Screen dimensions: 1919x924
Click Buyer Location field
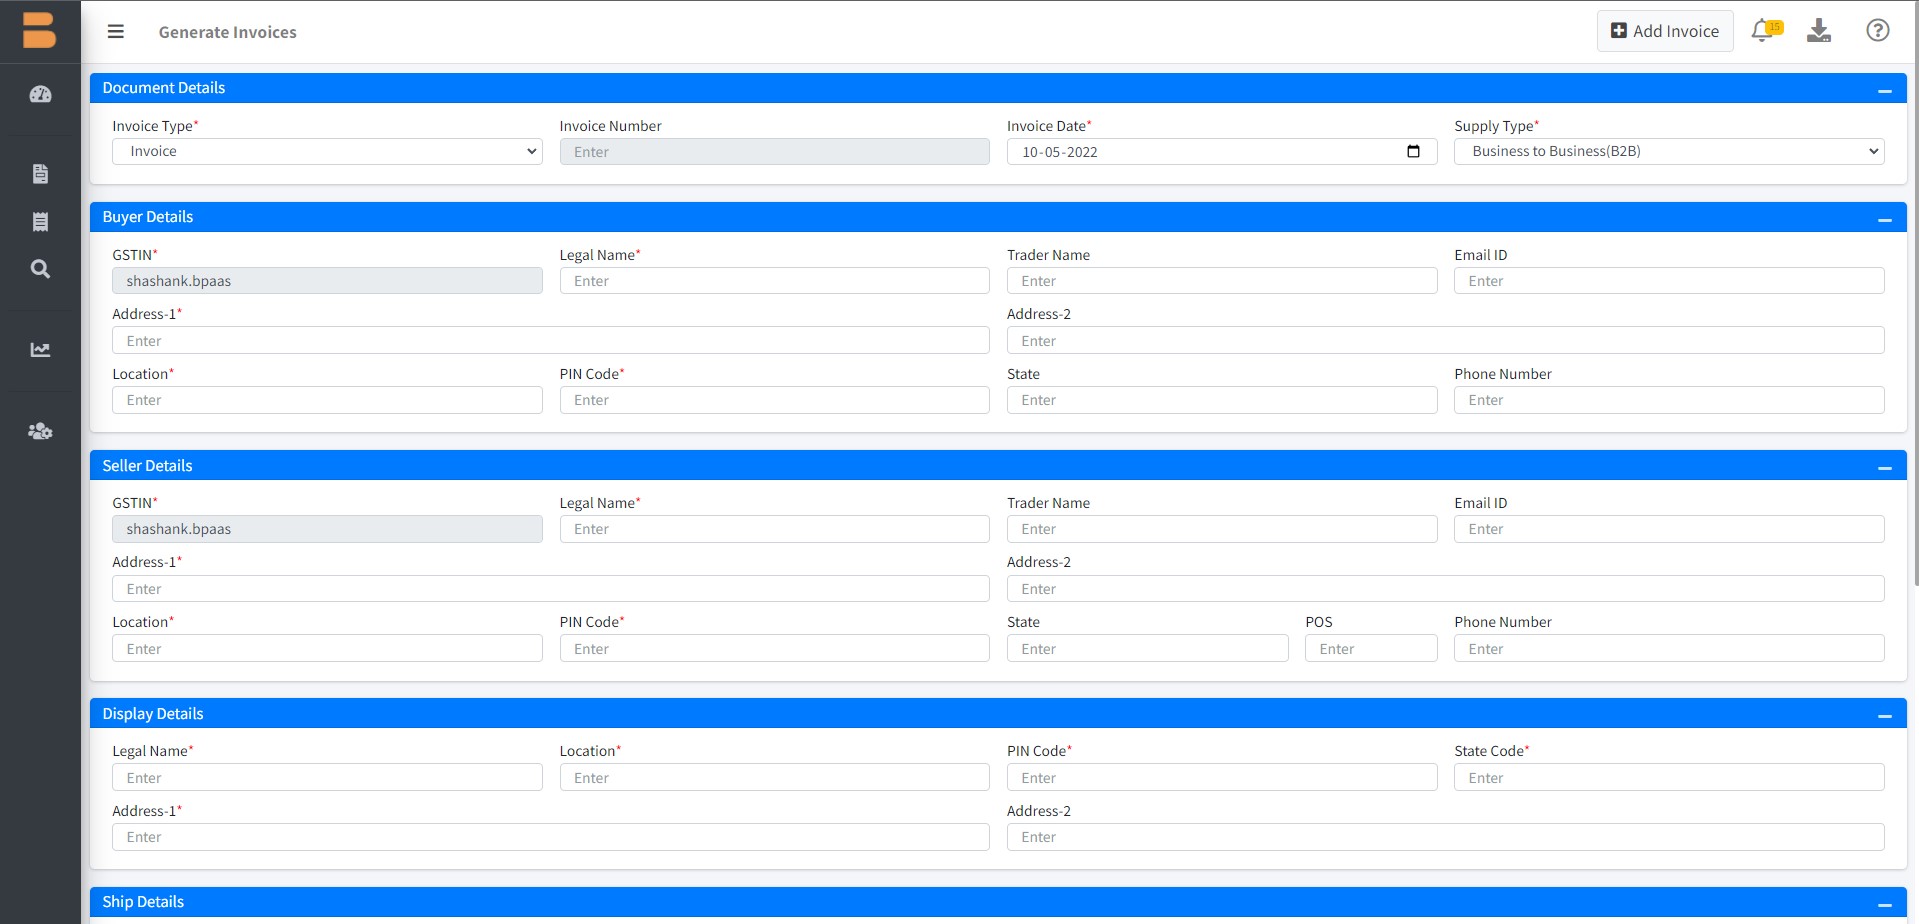pos(327,400)
